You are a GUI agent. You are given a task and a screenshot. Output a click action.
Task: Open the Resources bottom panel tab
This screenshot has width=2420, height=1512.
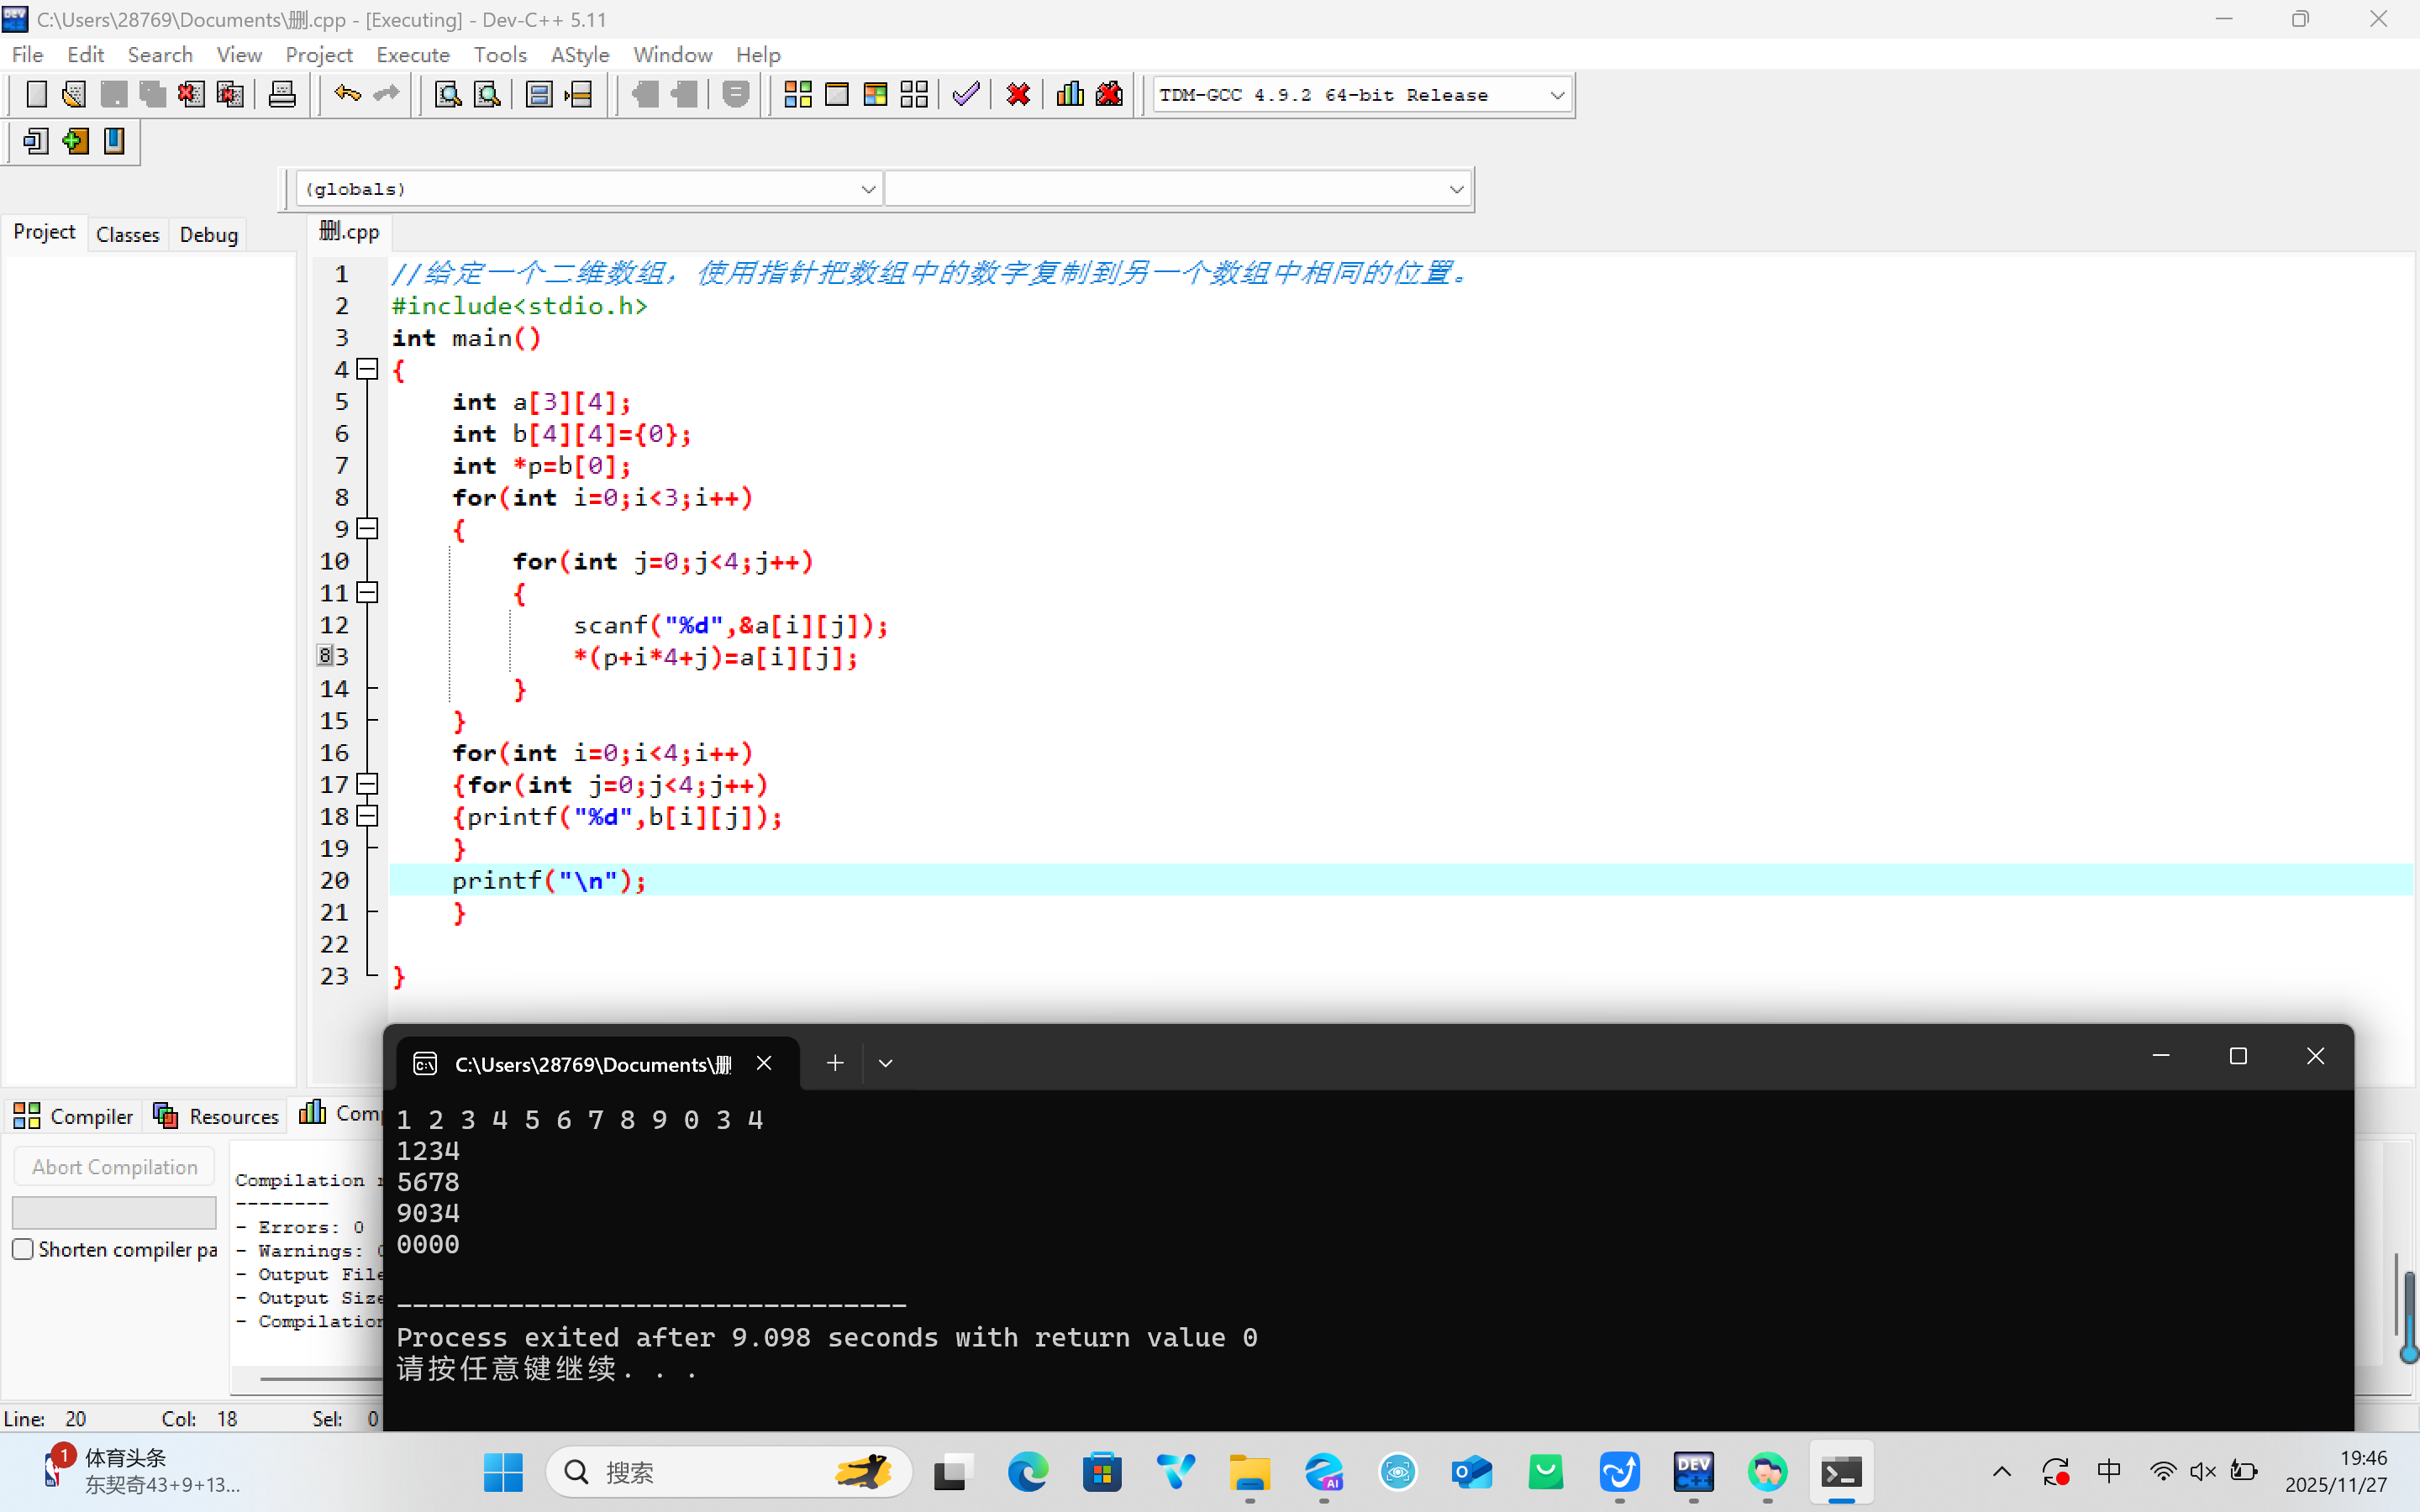click(x=216, y=1116)
